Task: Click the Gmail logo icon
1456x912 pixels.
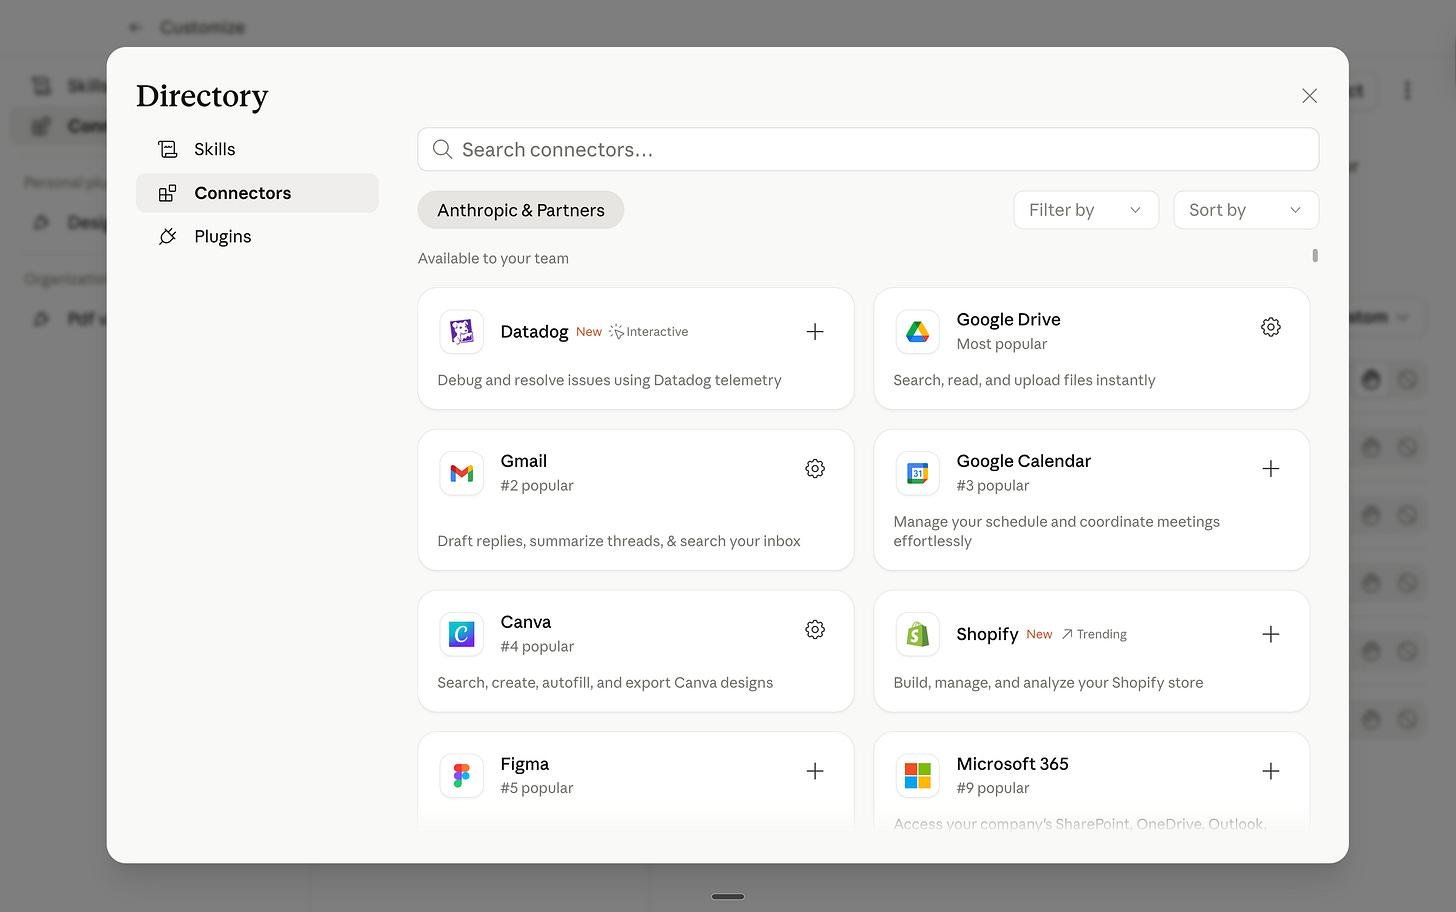Action: click(462, 473)
